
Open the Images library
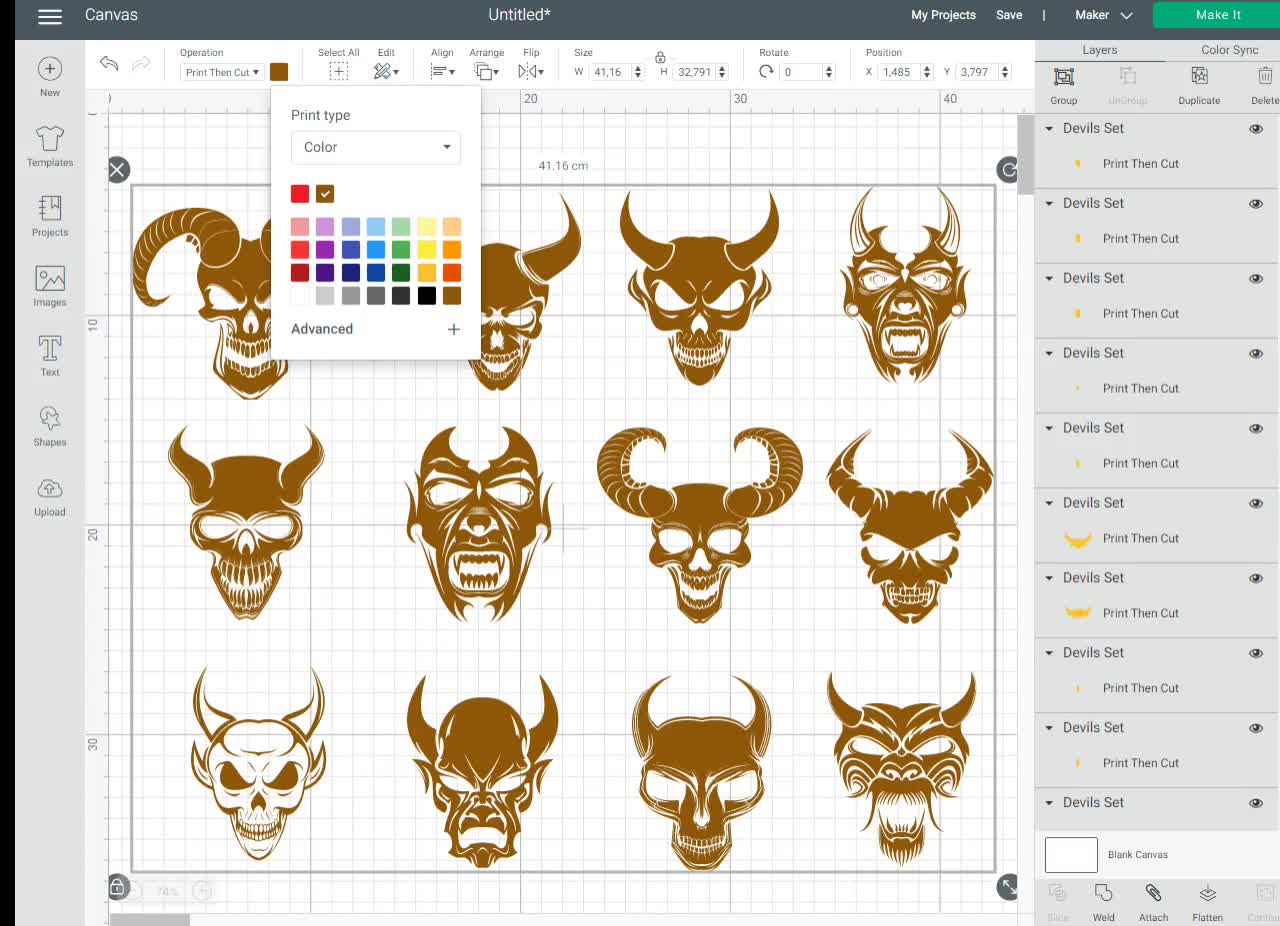(x=50, y=286)
